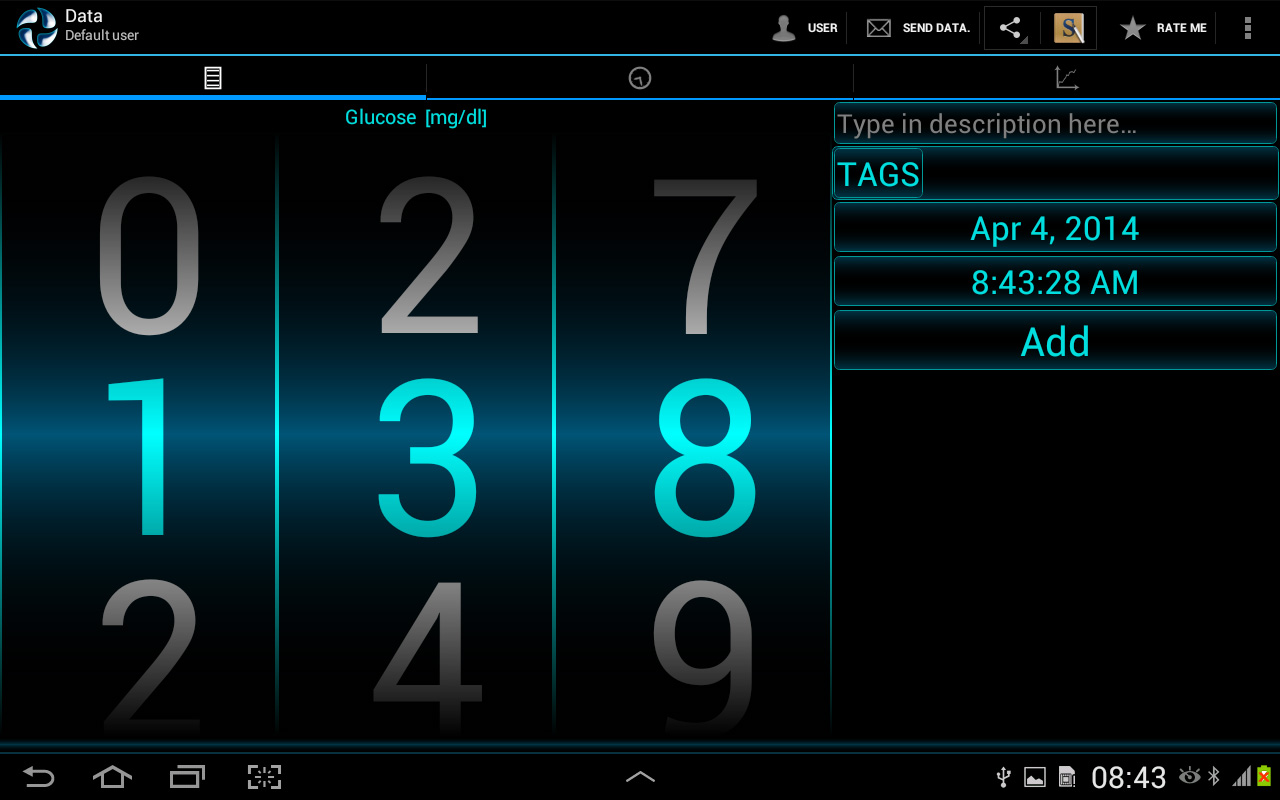Screen dimensions: 1280x800
Task: Click the description input field
Action: pos(1055,124)
